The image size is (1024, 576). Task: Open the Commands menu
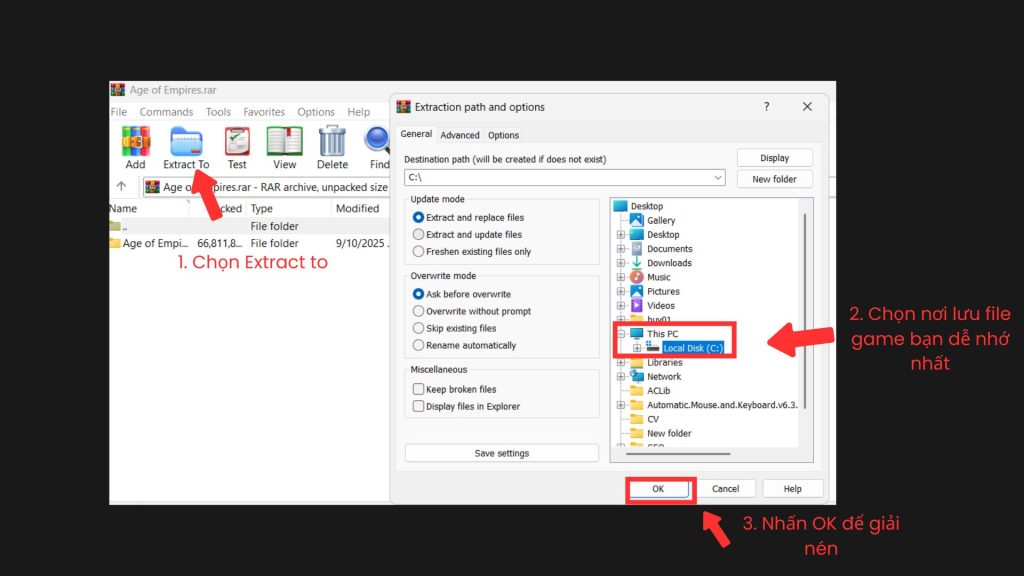click(x=166, y=112)
